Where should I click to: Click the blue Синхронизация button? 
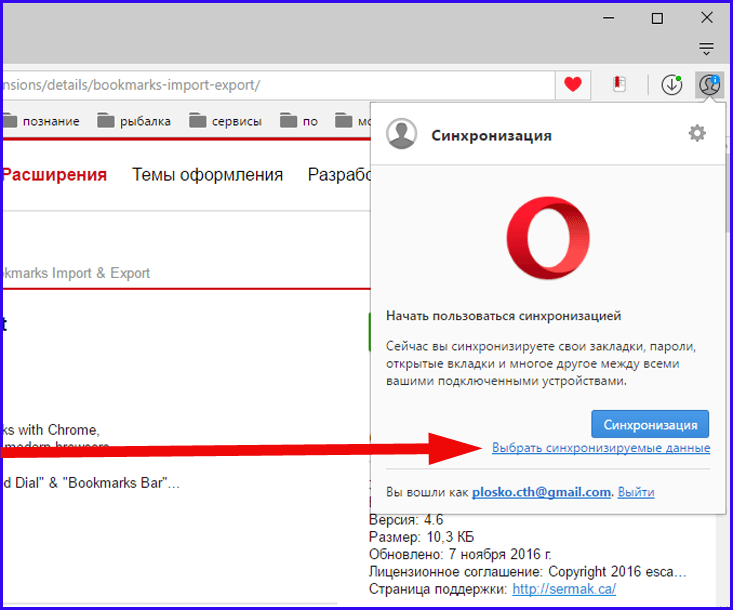650,424
